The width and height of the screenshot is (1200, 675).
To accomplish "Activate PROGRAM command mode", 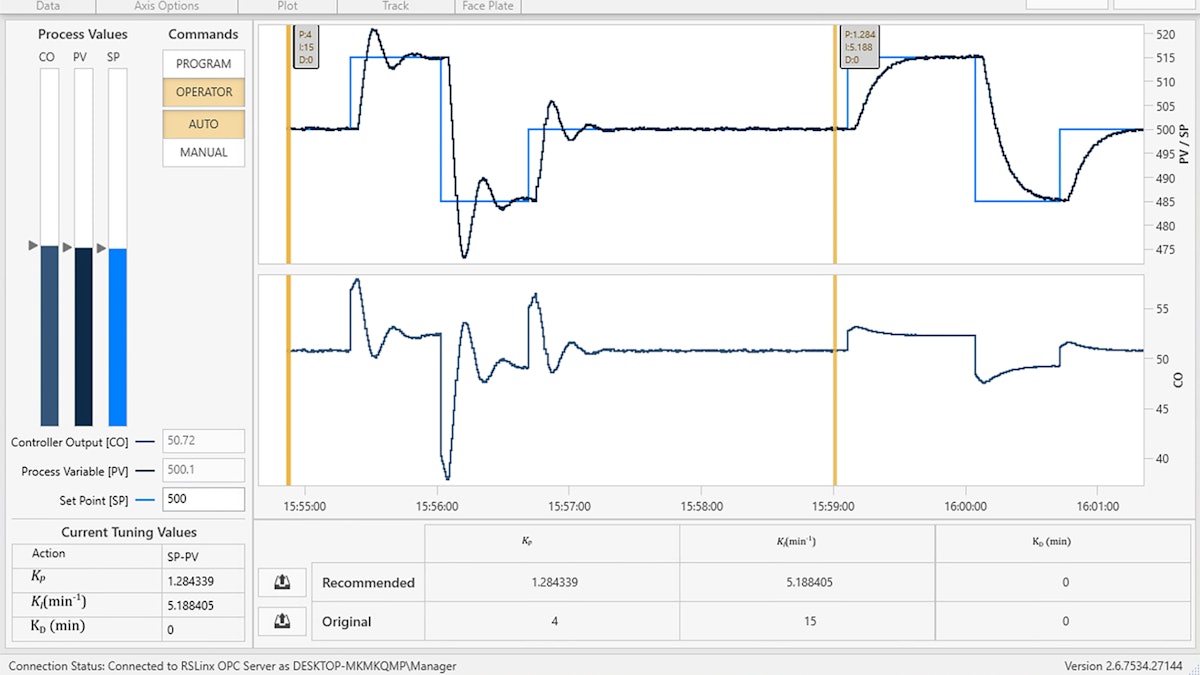I will point(203,63).
